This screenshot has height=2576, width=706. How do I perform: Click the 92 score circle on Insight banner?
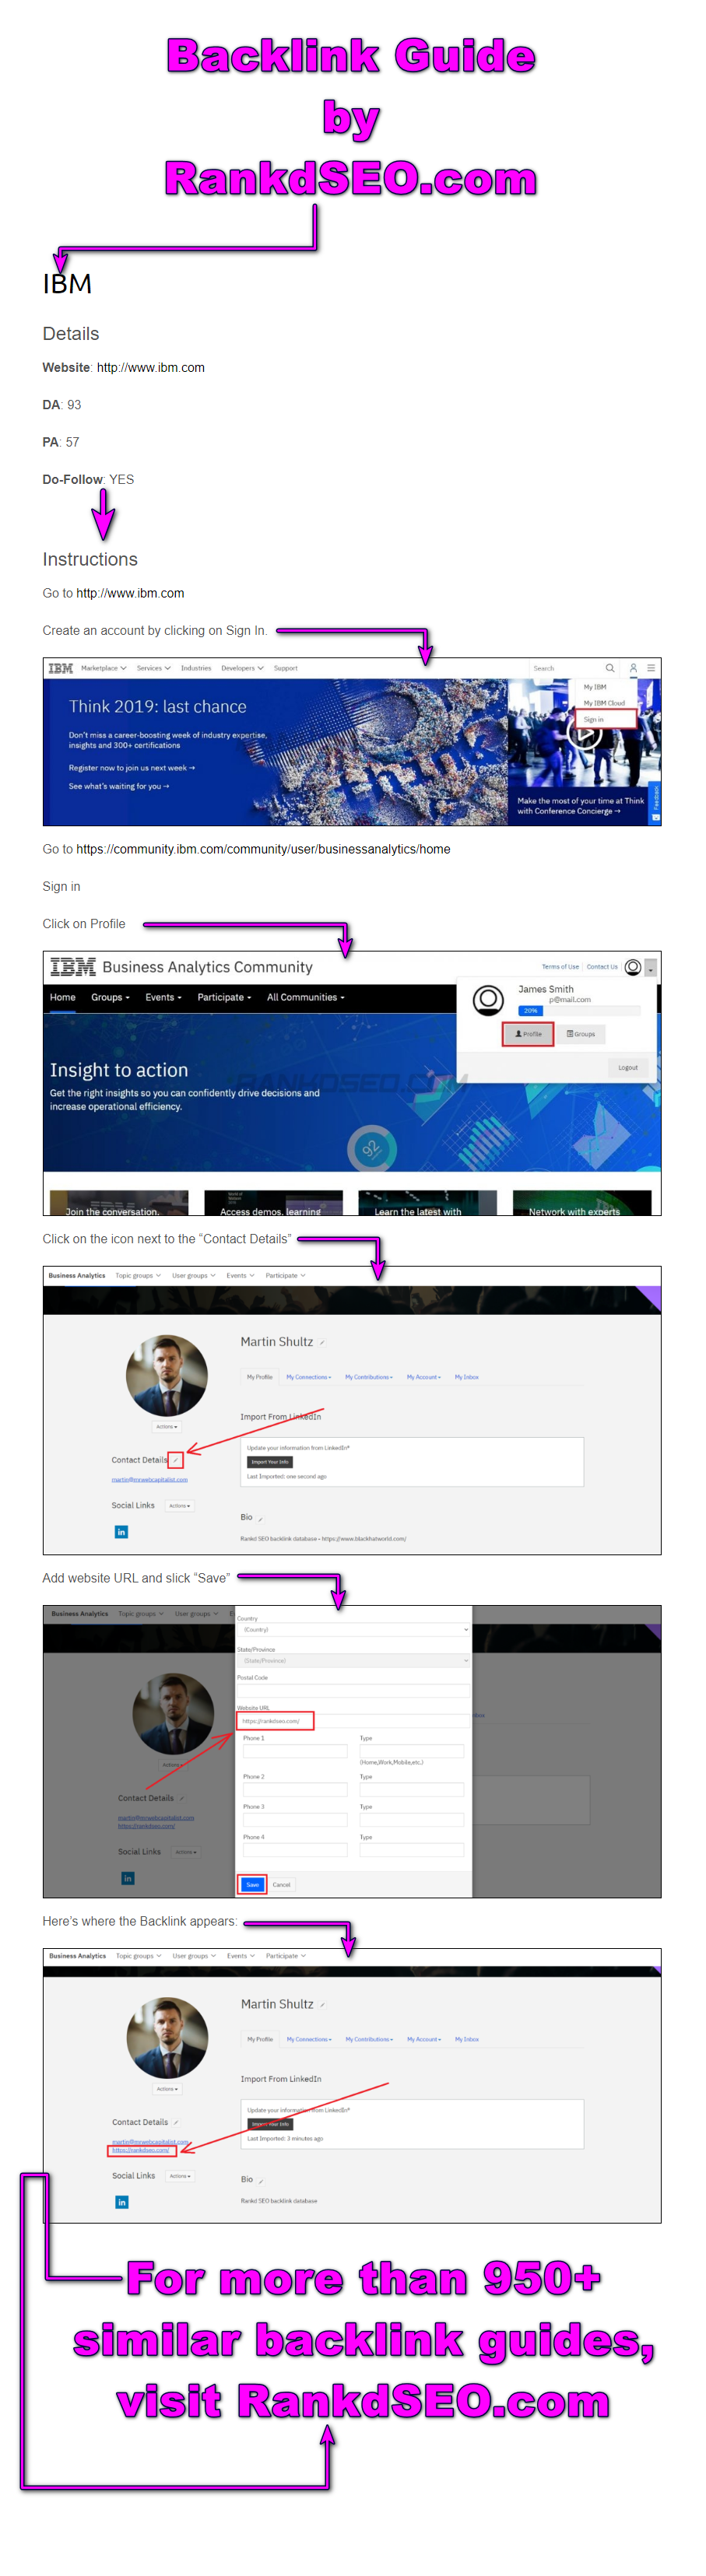tap(372, 1149)
